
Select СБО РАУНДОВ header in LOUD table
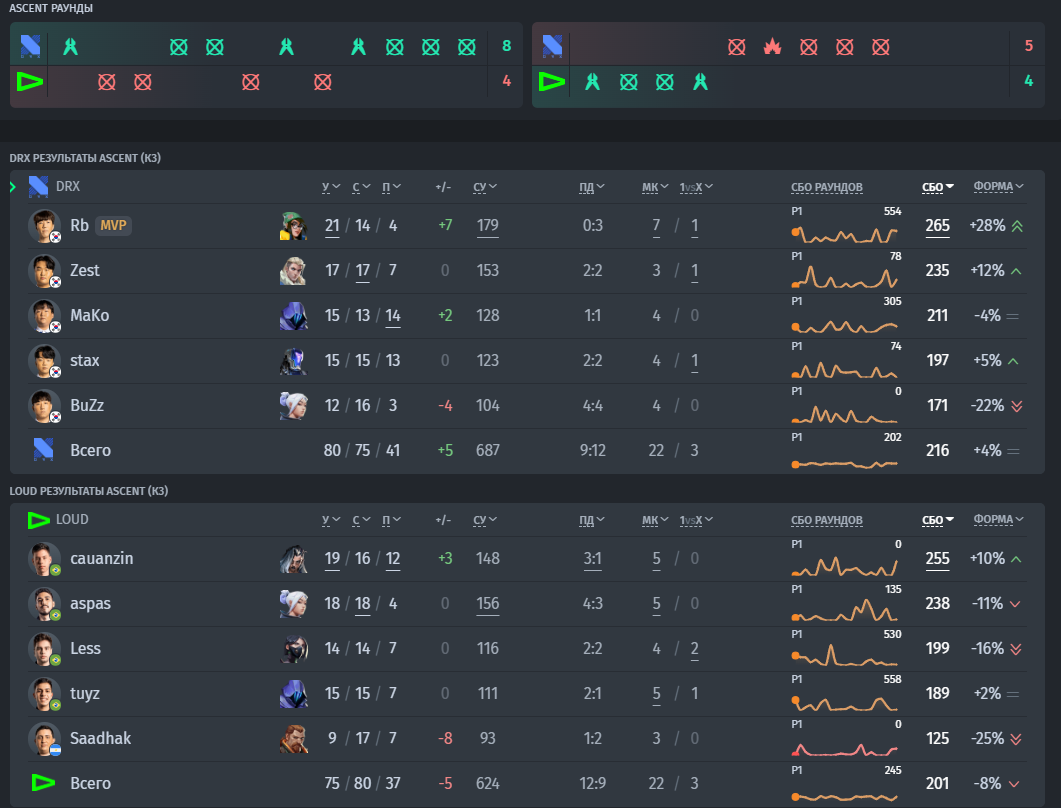pos(826,520)
